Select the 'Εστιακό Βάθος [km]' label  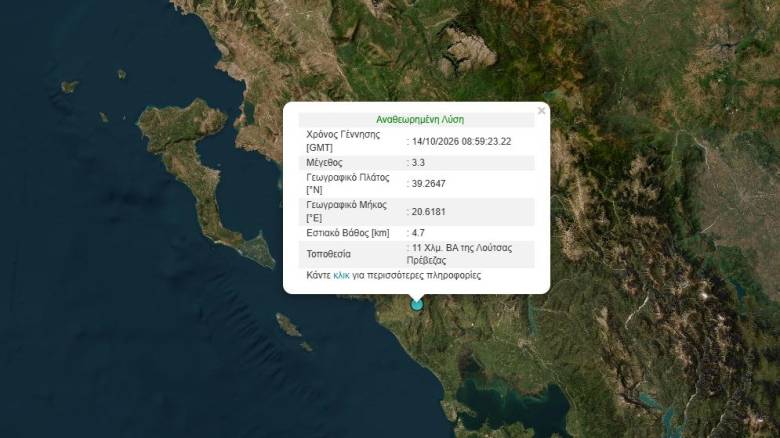[348, 232]
